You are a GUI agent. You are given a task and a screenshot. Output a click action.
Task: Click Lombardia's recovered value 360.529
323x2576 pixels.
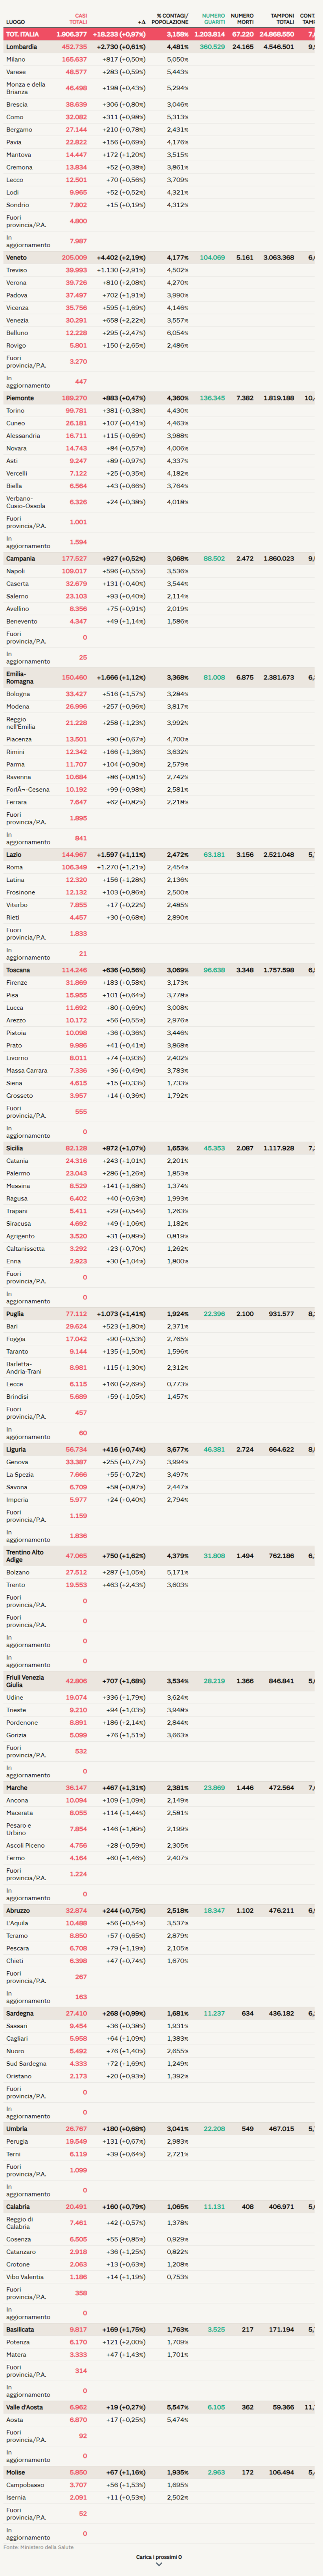click(x=212, y=47)
